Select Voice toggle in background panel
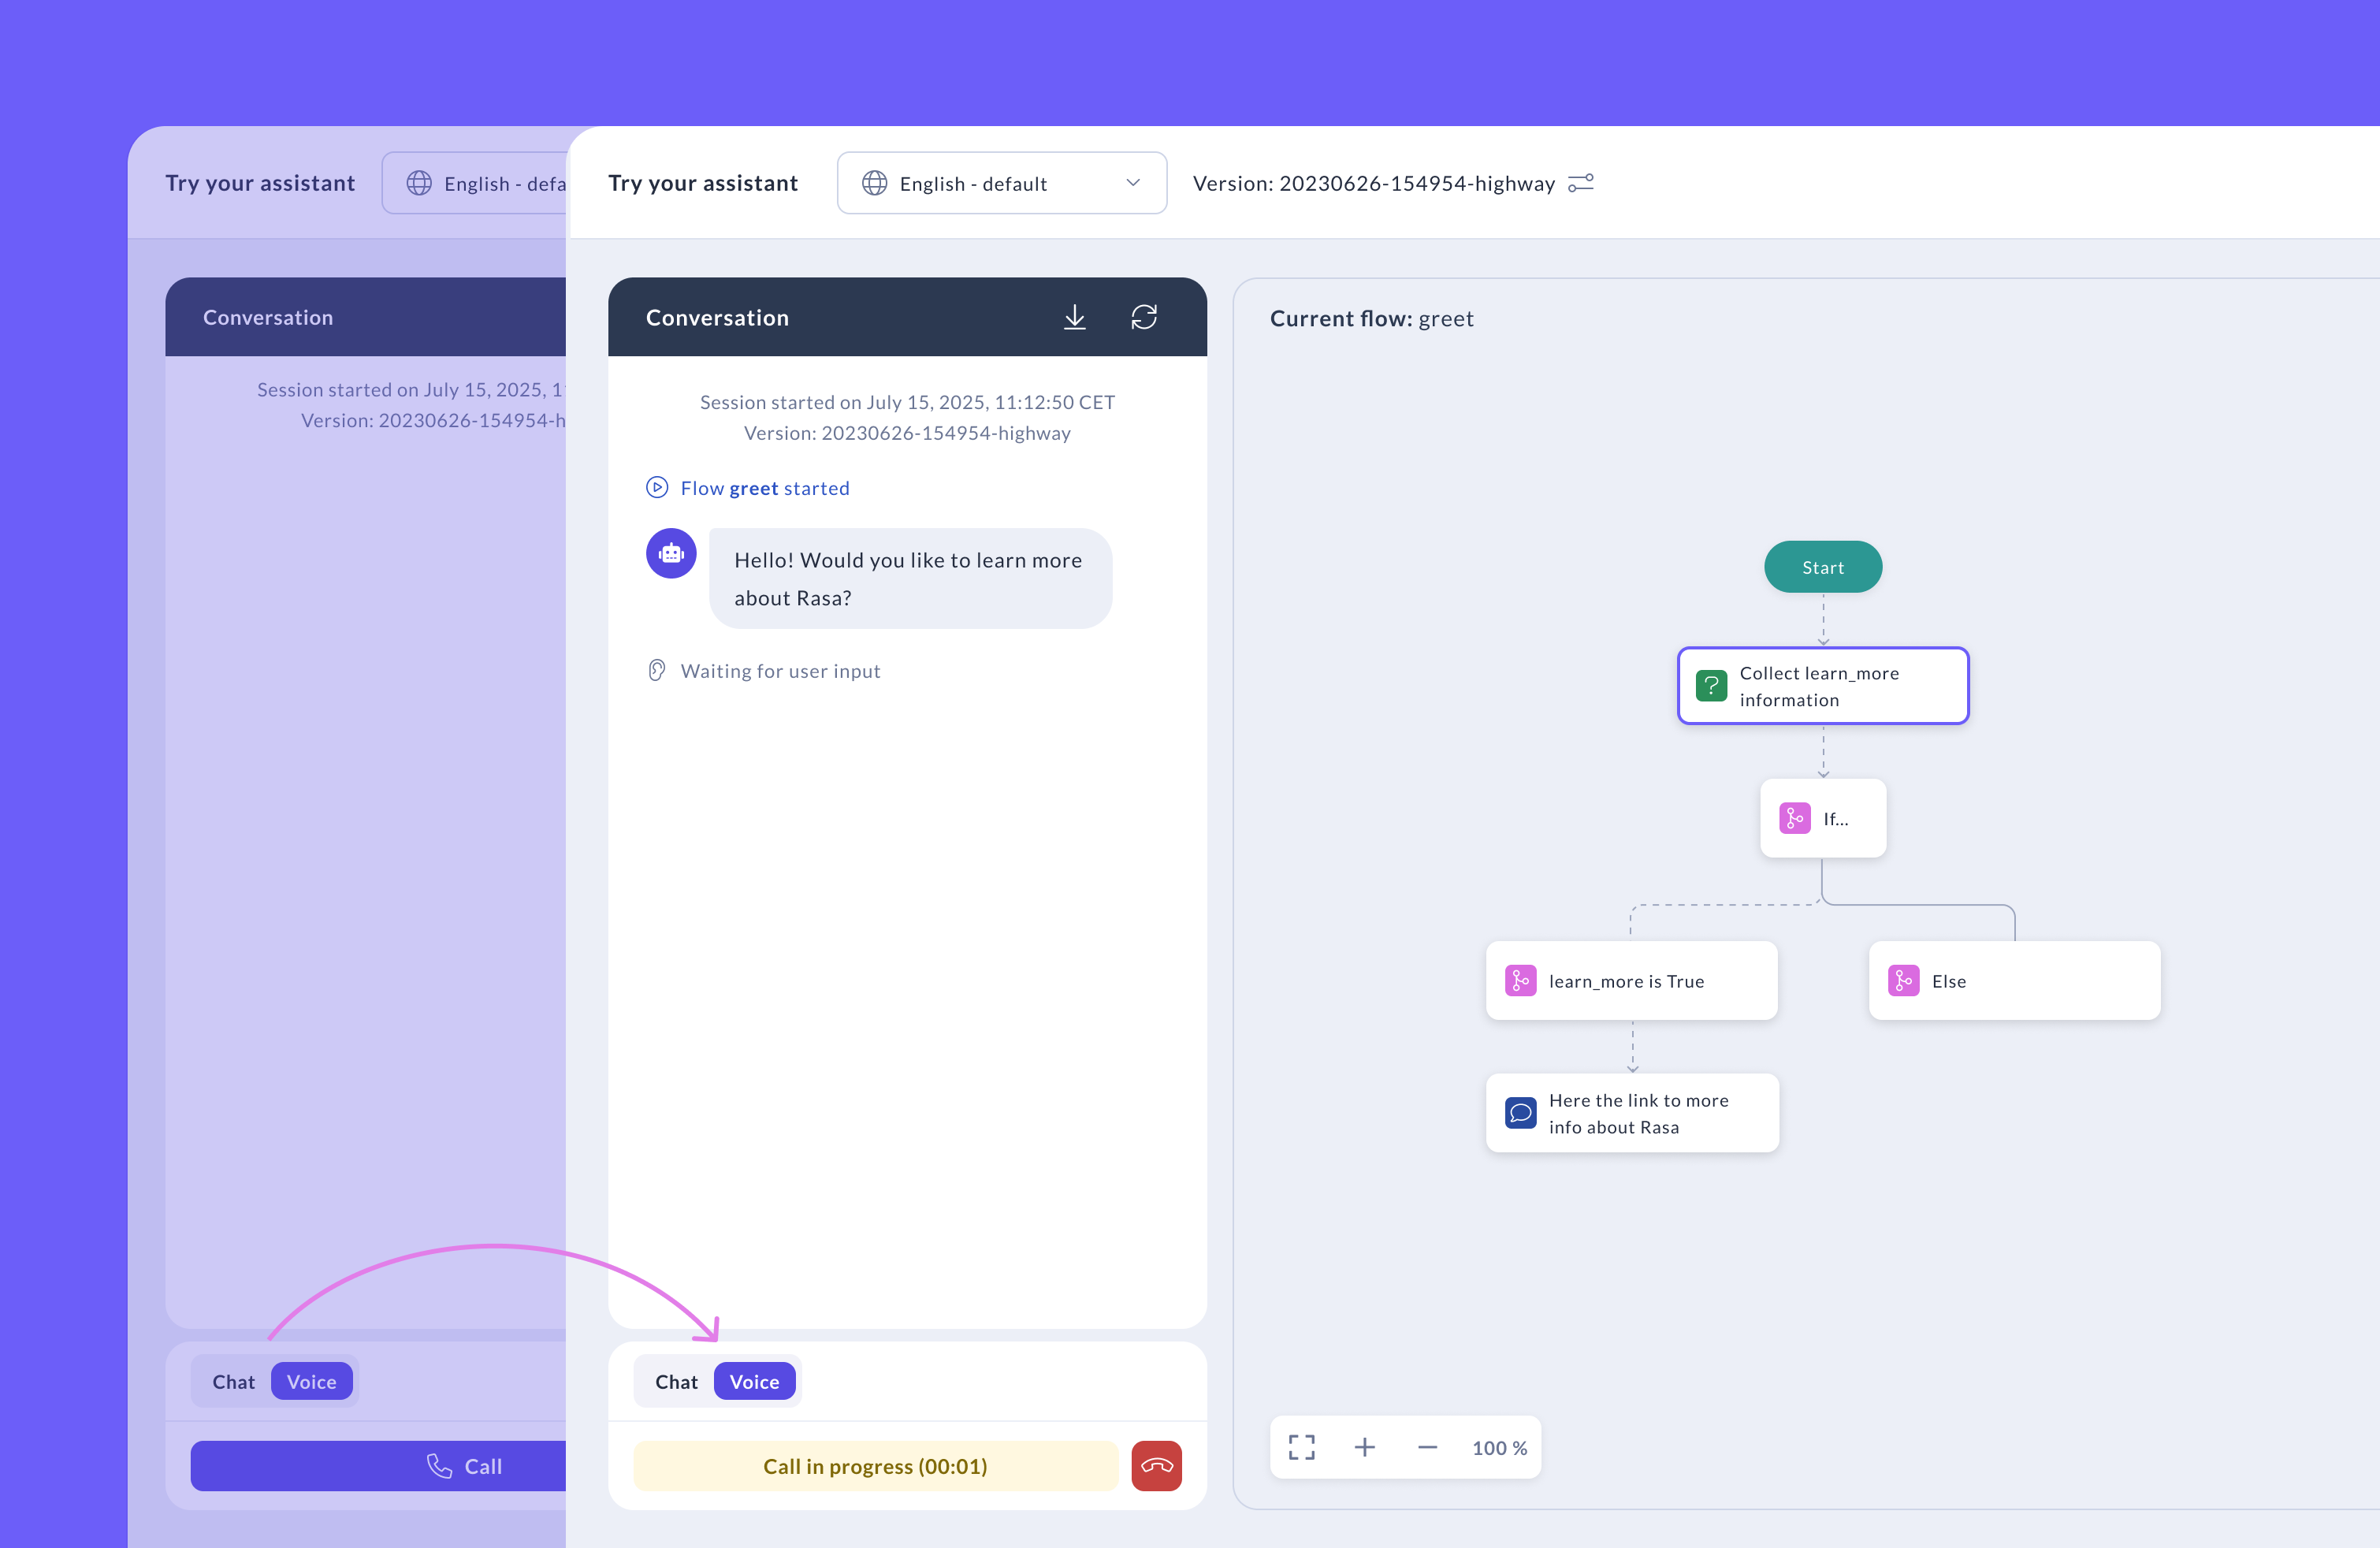Image resolution: width=2380 pixels, height=1548 pixels. click(311, 1381)
